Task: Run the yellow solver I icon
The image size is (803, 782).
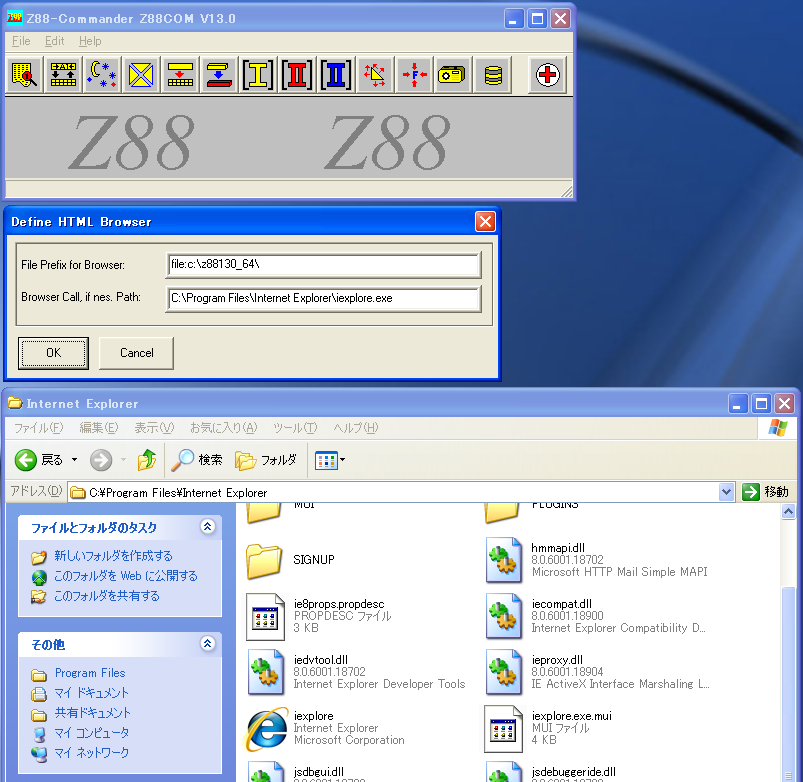Action: [258, 75]
